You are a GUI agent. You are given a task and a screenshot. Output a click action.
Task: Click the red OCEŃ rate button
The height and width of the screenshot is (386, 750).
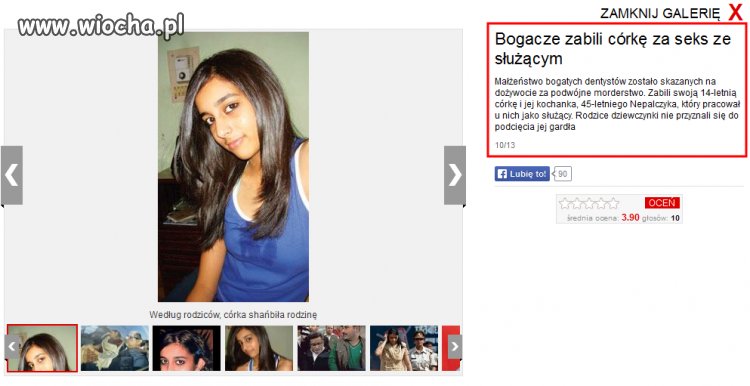tap(662, 203)
